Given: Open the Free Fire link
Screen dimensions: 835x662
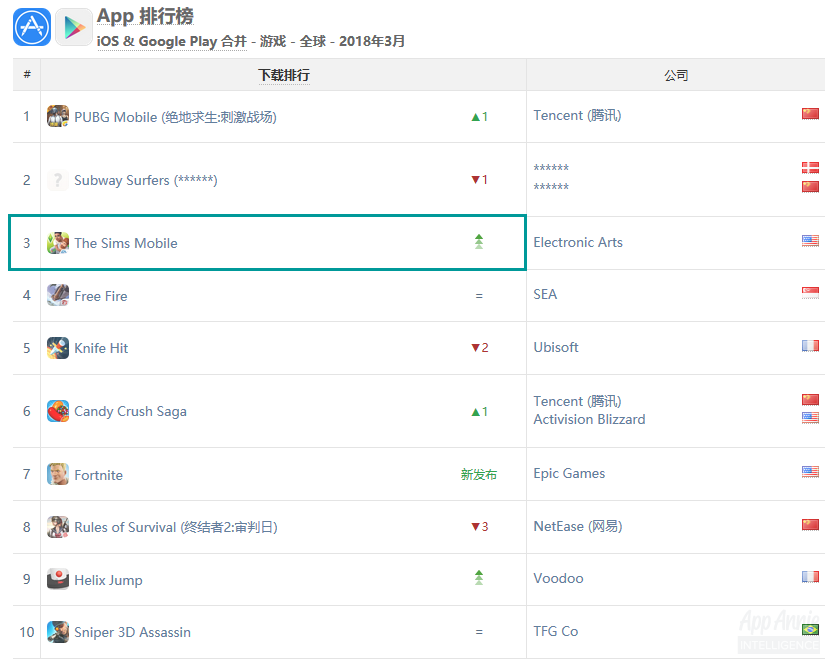Looking at the screenshot, I should 101,296.
